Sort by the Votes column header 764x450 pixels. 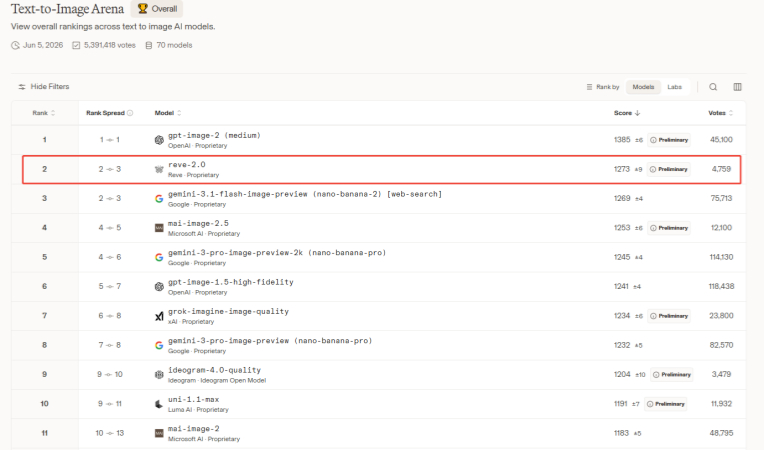click(720, 113)
